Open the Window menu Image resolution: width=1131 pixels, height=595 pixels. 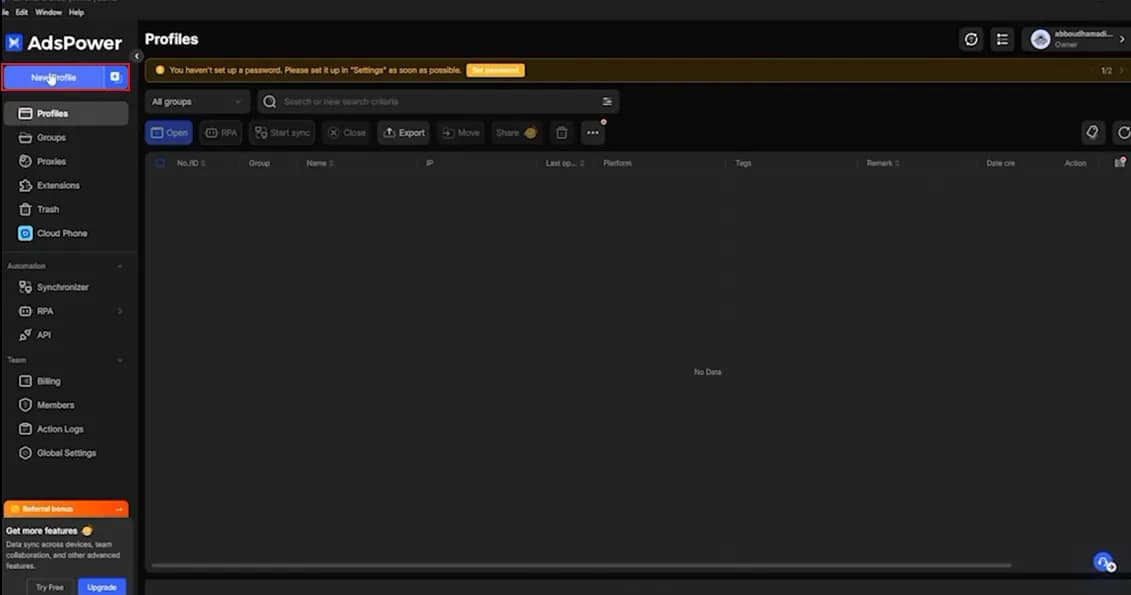[48, 12]
